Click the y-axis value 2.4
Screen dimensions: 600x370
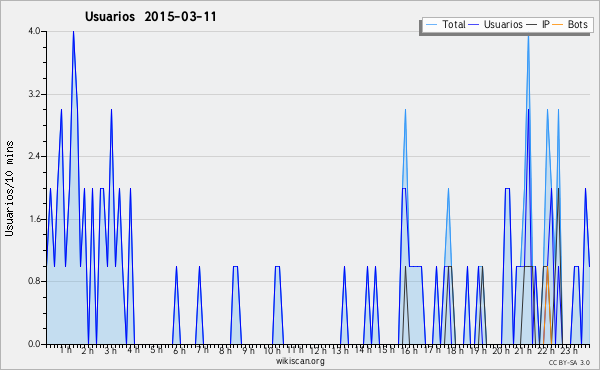coord(34,156)
